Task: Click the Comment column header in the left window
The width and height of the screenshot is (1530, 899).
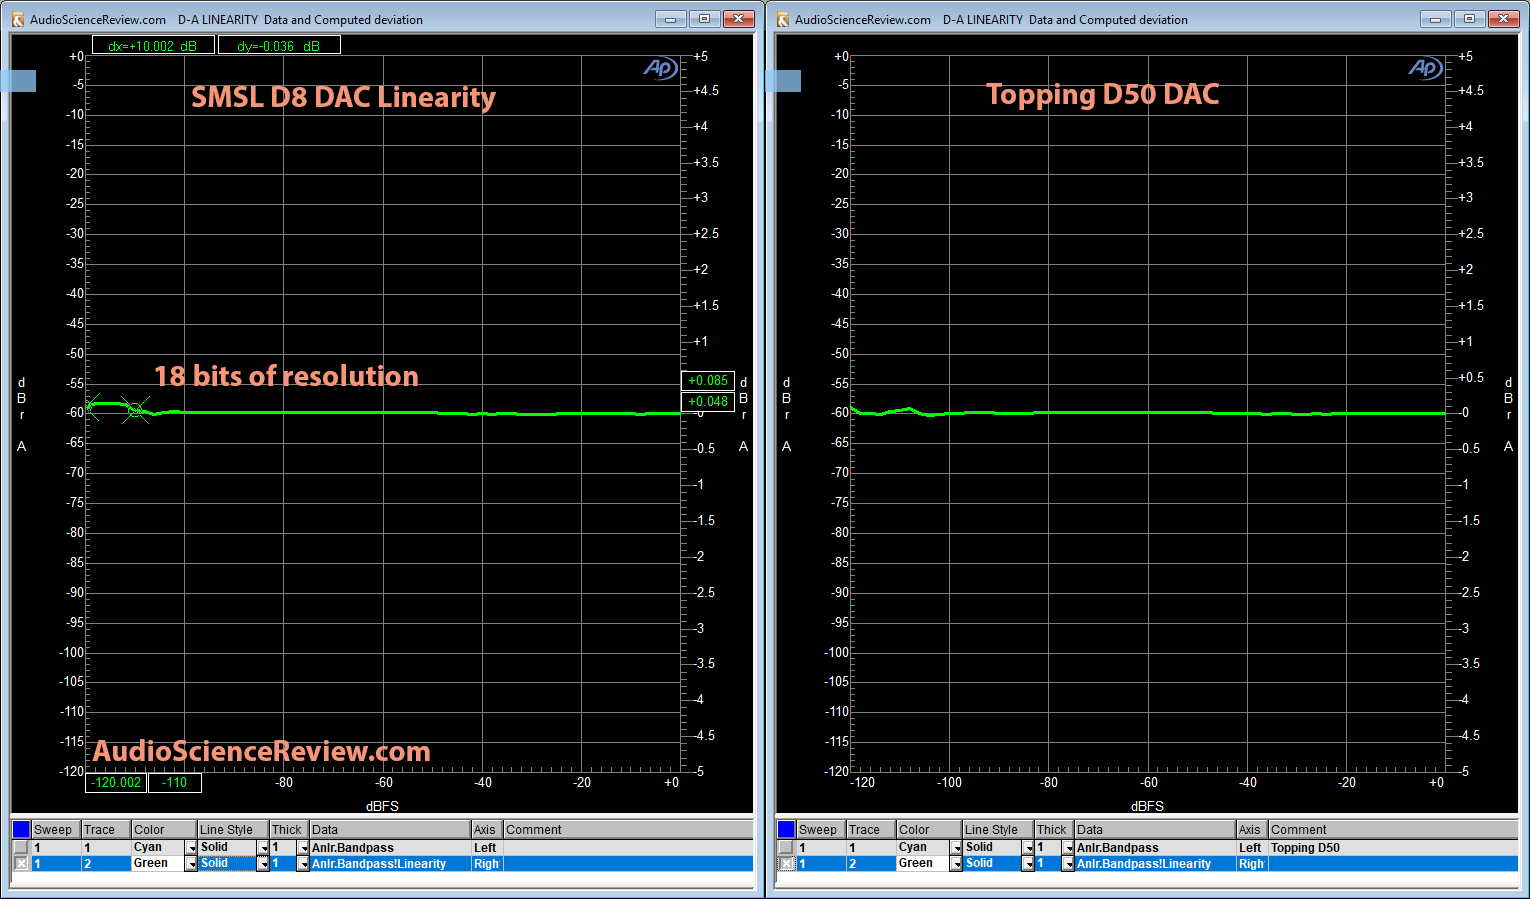Action: coord(628,829)
